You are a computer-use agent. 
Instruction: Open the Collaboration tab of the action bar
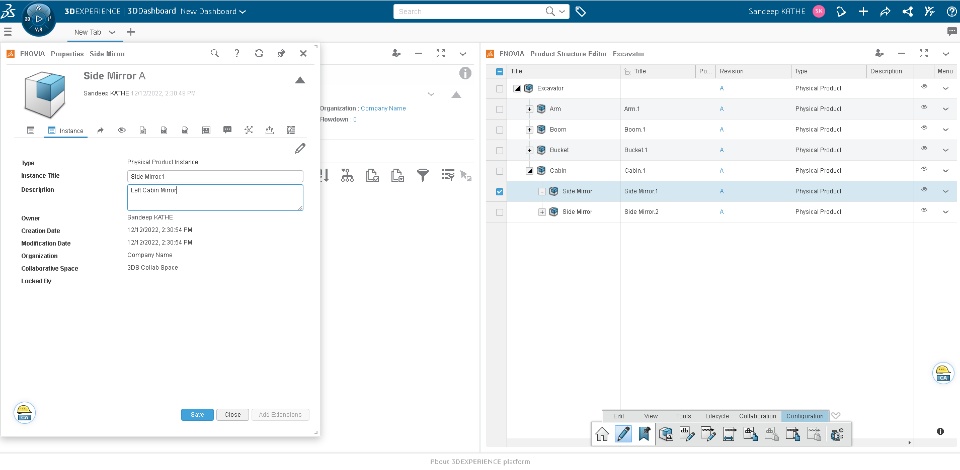point(757,416)
